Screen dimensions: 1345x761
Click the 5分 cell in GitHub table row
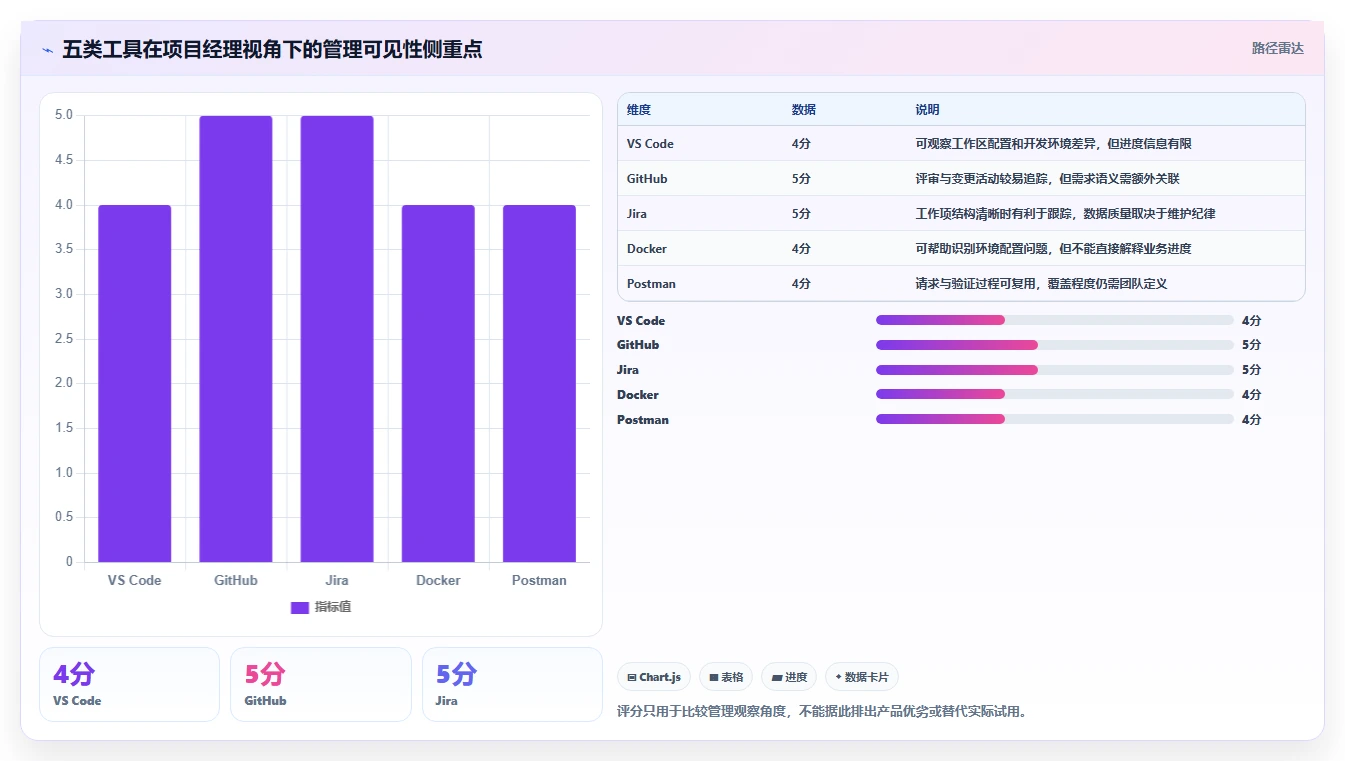(x=801, y=179)
